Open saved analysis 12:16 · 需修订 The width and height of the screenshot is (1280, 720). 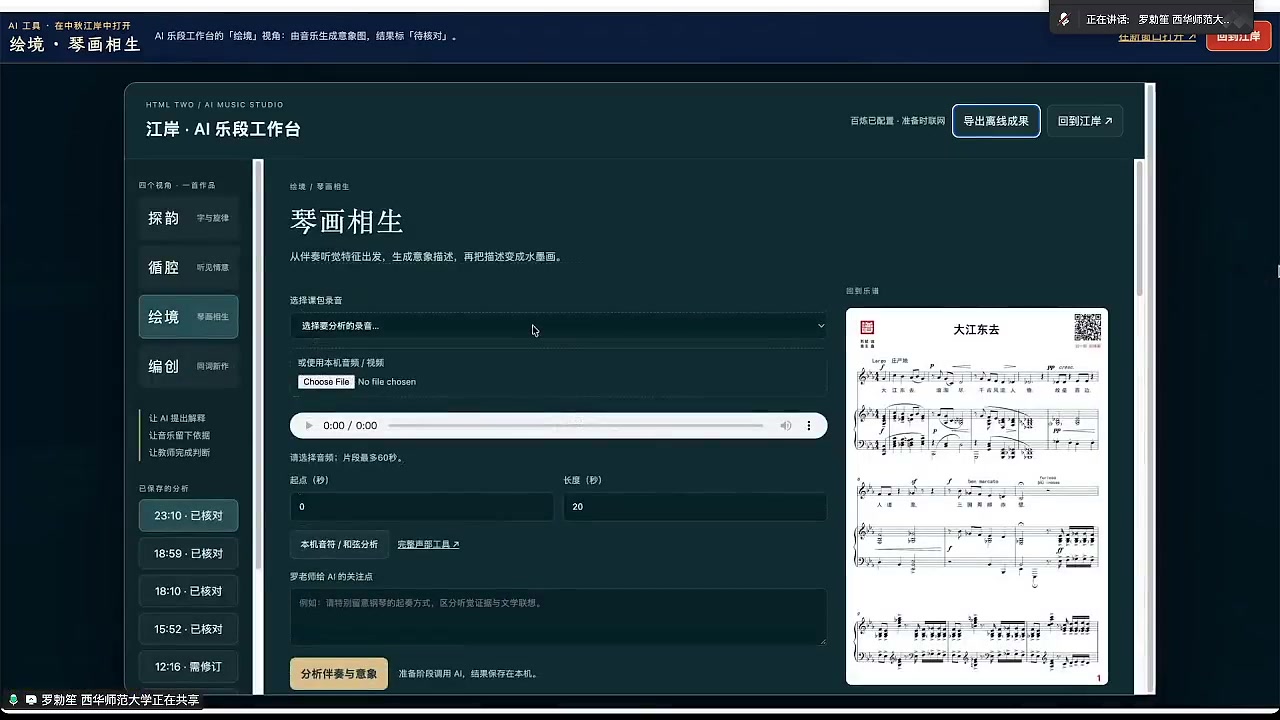click(188, 666)
